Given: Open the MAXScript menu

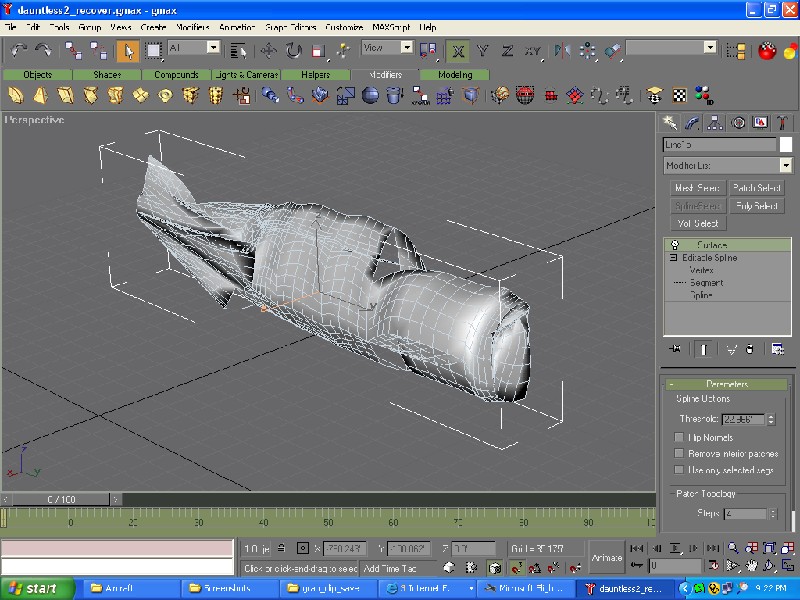Looking at the screenshot, I should 393,27.
